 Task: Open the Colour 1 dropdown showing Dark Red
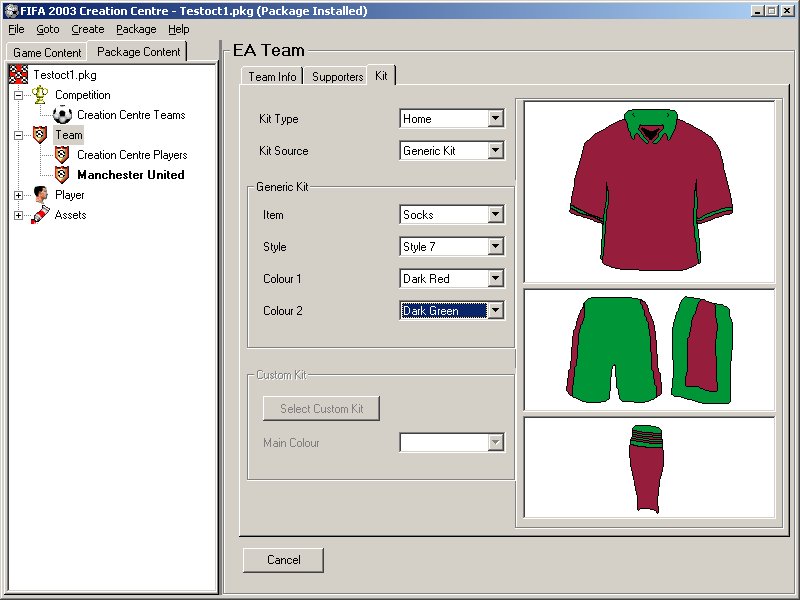pyautogui.click(x=495, y=279)
